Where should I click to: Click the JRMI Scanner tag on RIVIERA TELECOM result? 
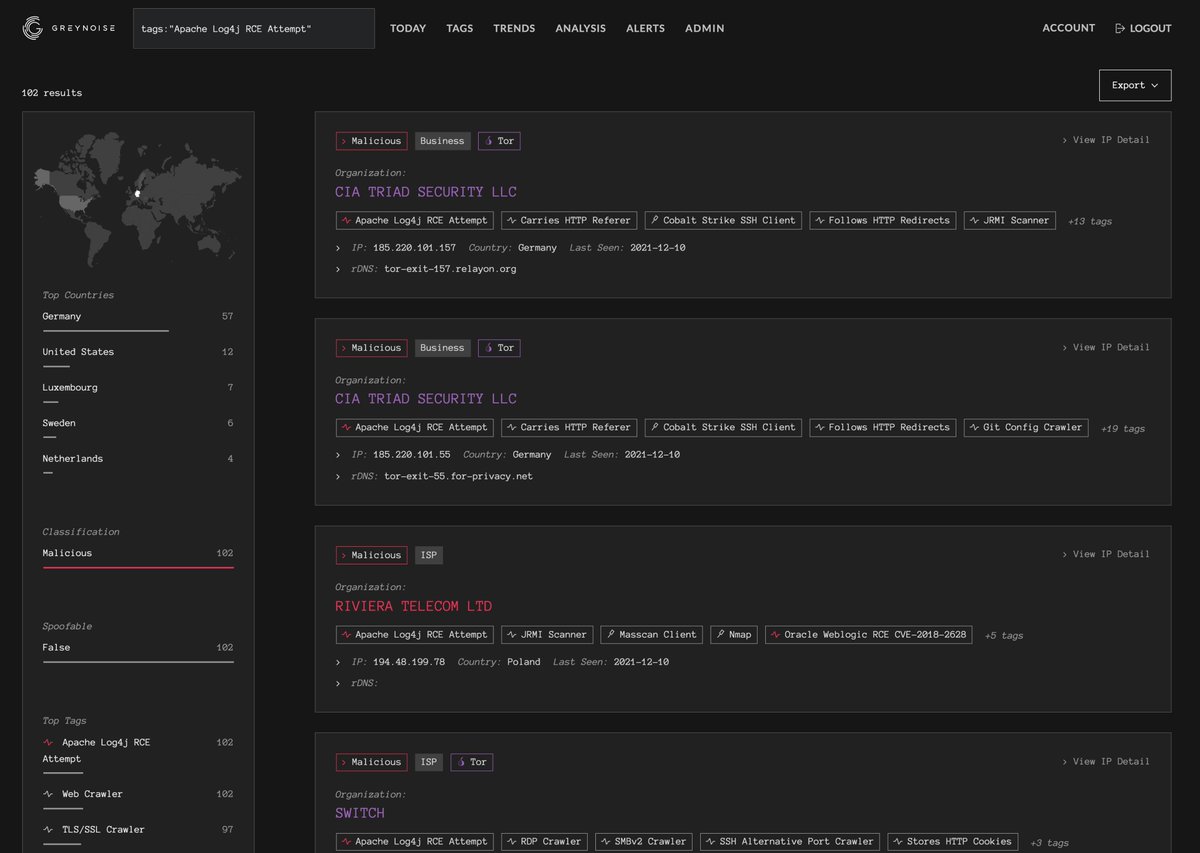coord(547,633)
